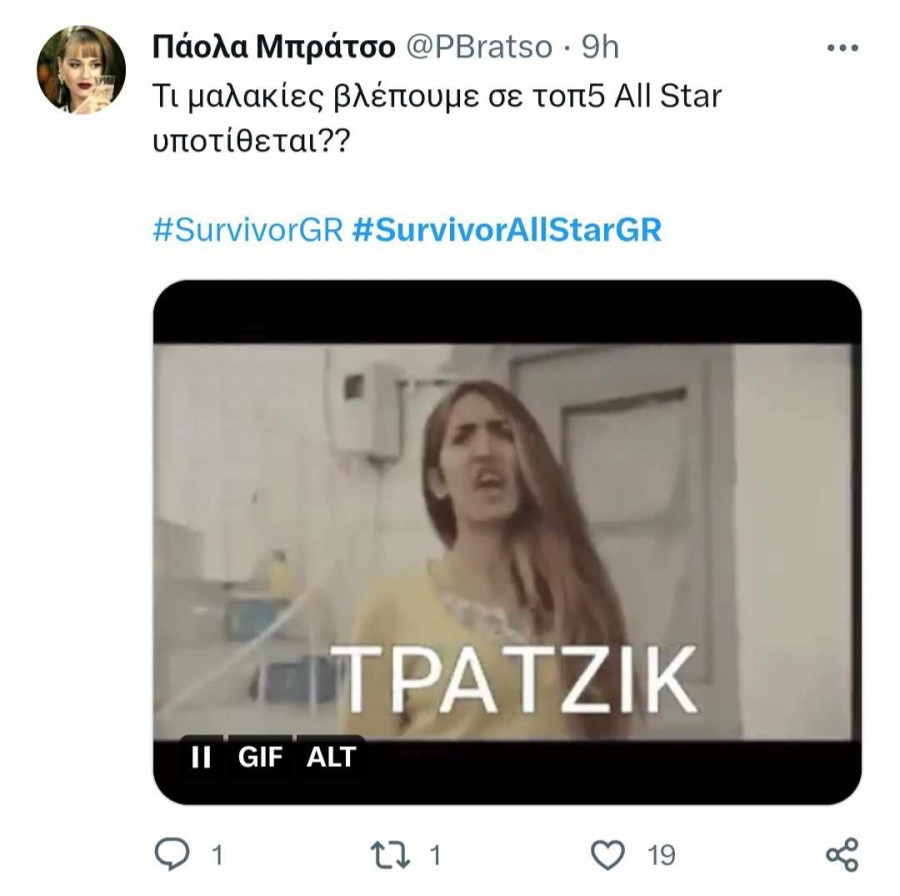Click the ΤΡΑΤΖΙΚ caption in the GIF
Image resolution: width=900 pixels, height=896 pixels.
tap(513, 679)
